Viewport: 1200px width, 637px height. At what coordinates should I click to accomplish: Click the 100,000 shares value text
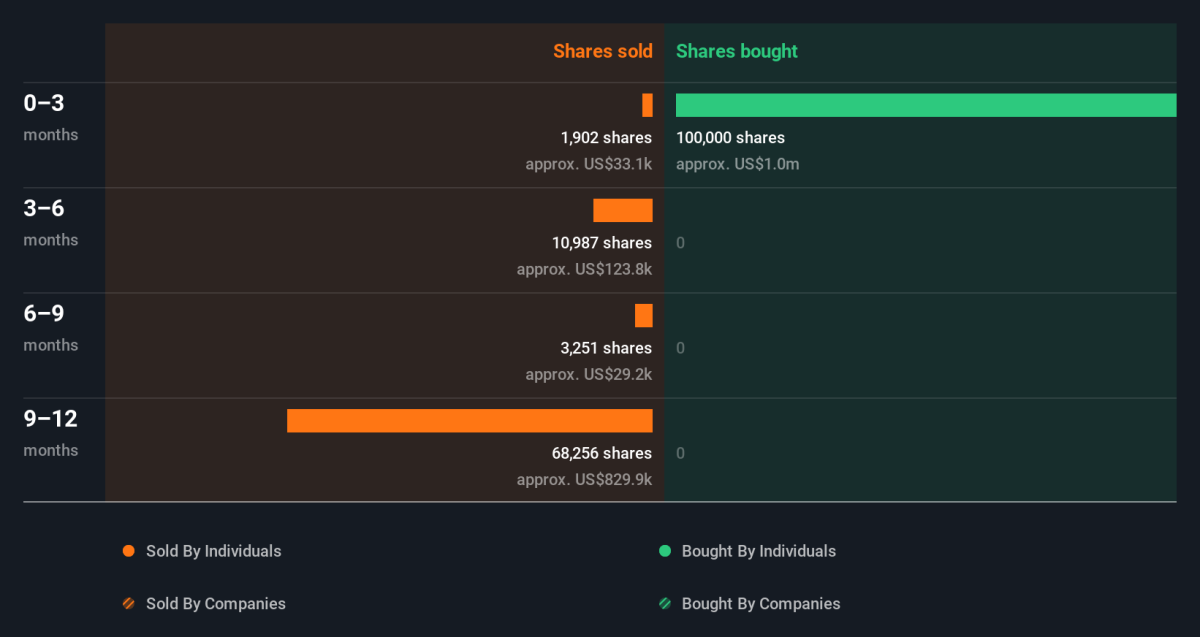click(x=730, y=138)
